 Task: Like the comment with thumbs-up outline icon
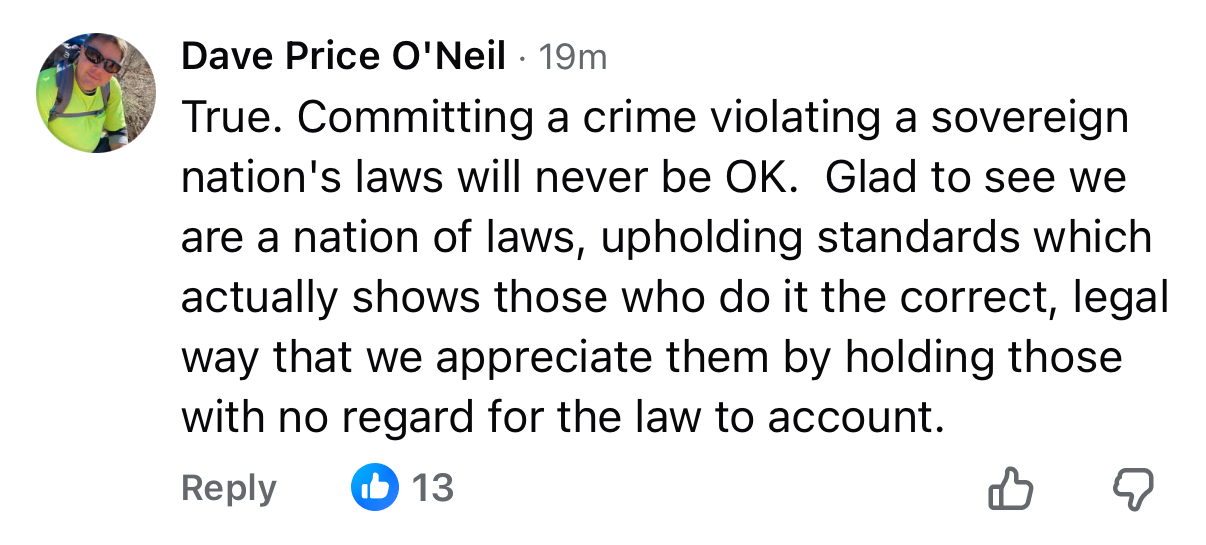1008,489
